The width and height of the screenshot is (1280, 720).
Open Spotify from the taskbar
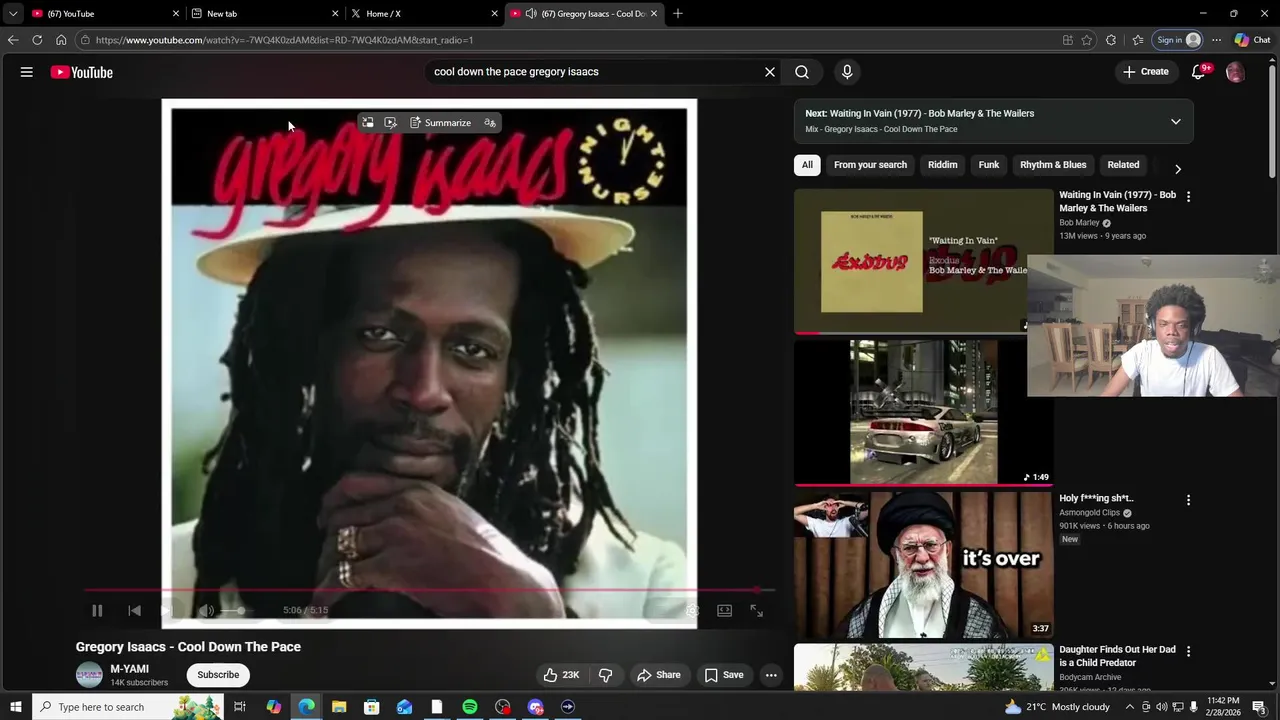coord(469,707)
